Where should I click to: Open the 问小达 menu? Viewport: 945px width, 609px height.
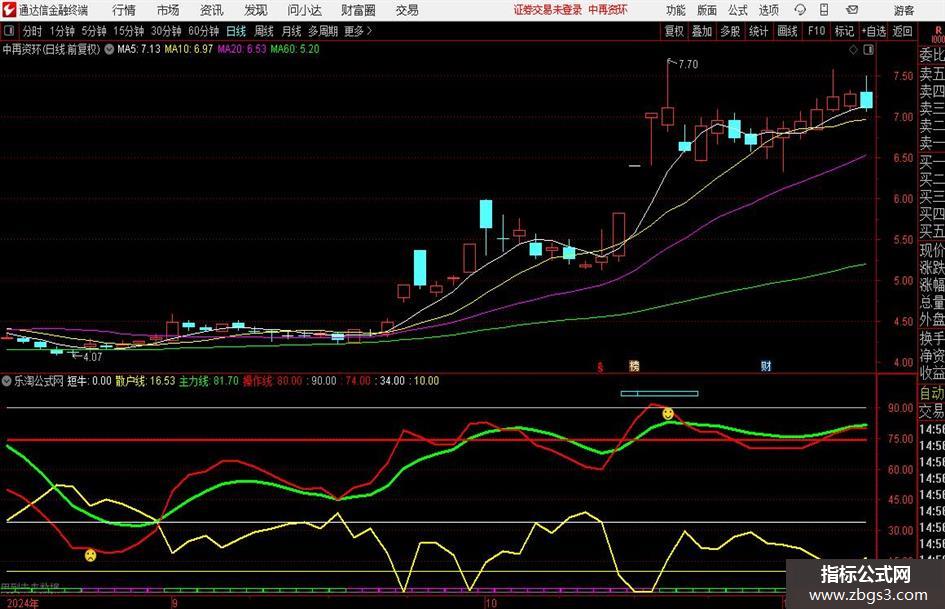pyautogui.click(x=304, y=10)
